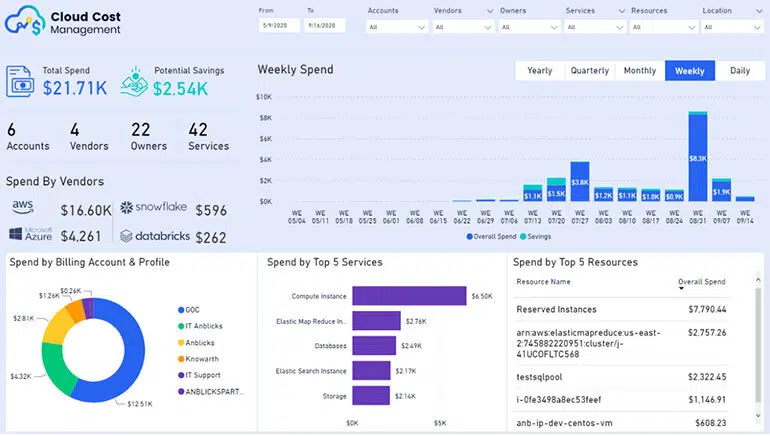Select the AWS vendor logo
The image size is (770, 436).
pos(23,207)
